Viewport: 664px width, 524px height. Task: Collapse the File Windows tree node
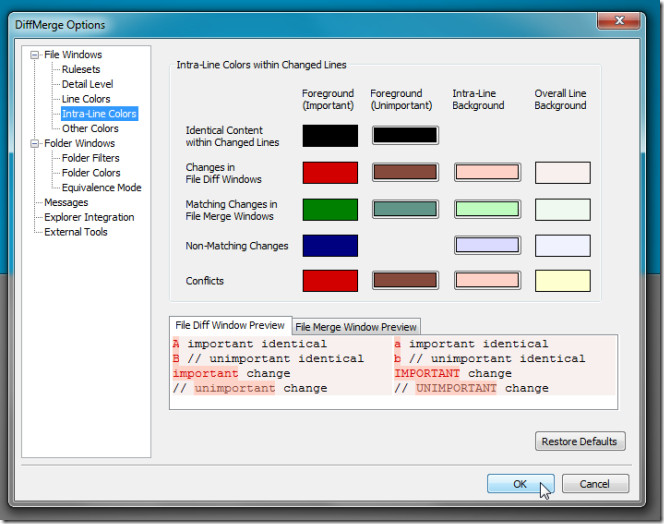click(x=35, y=55)
